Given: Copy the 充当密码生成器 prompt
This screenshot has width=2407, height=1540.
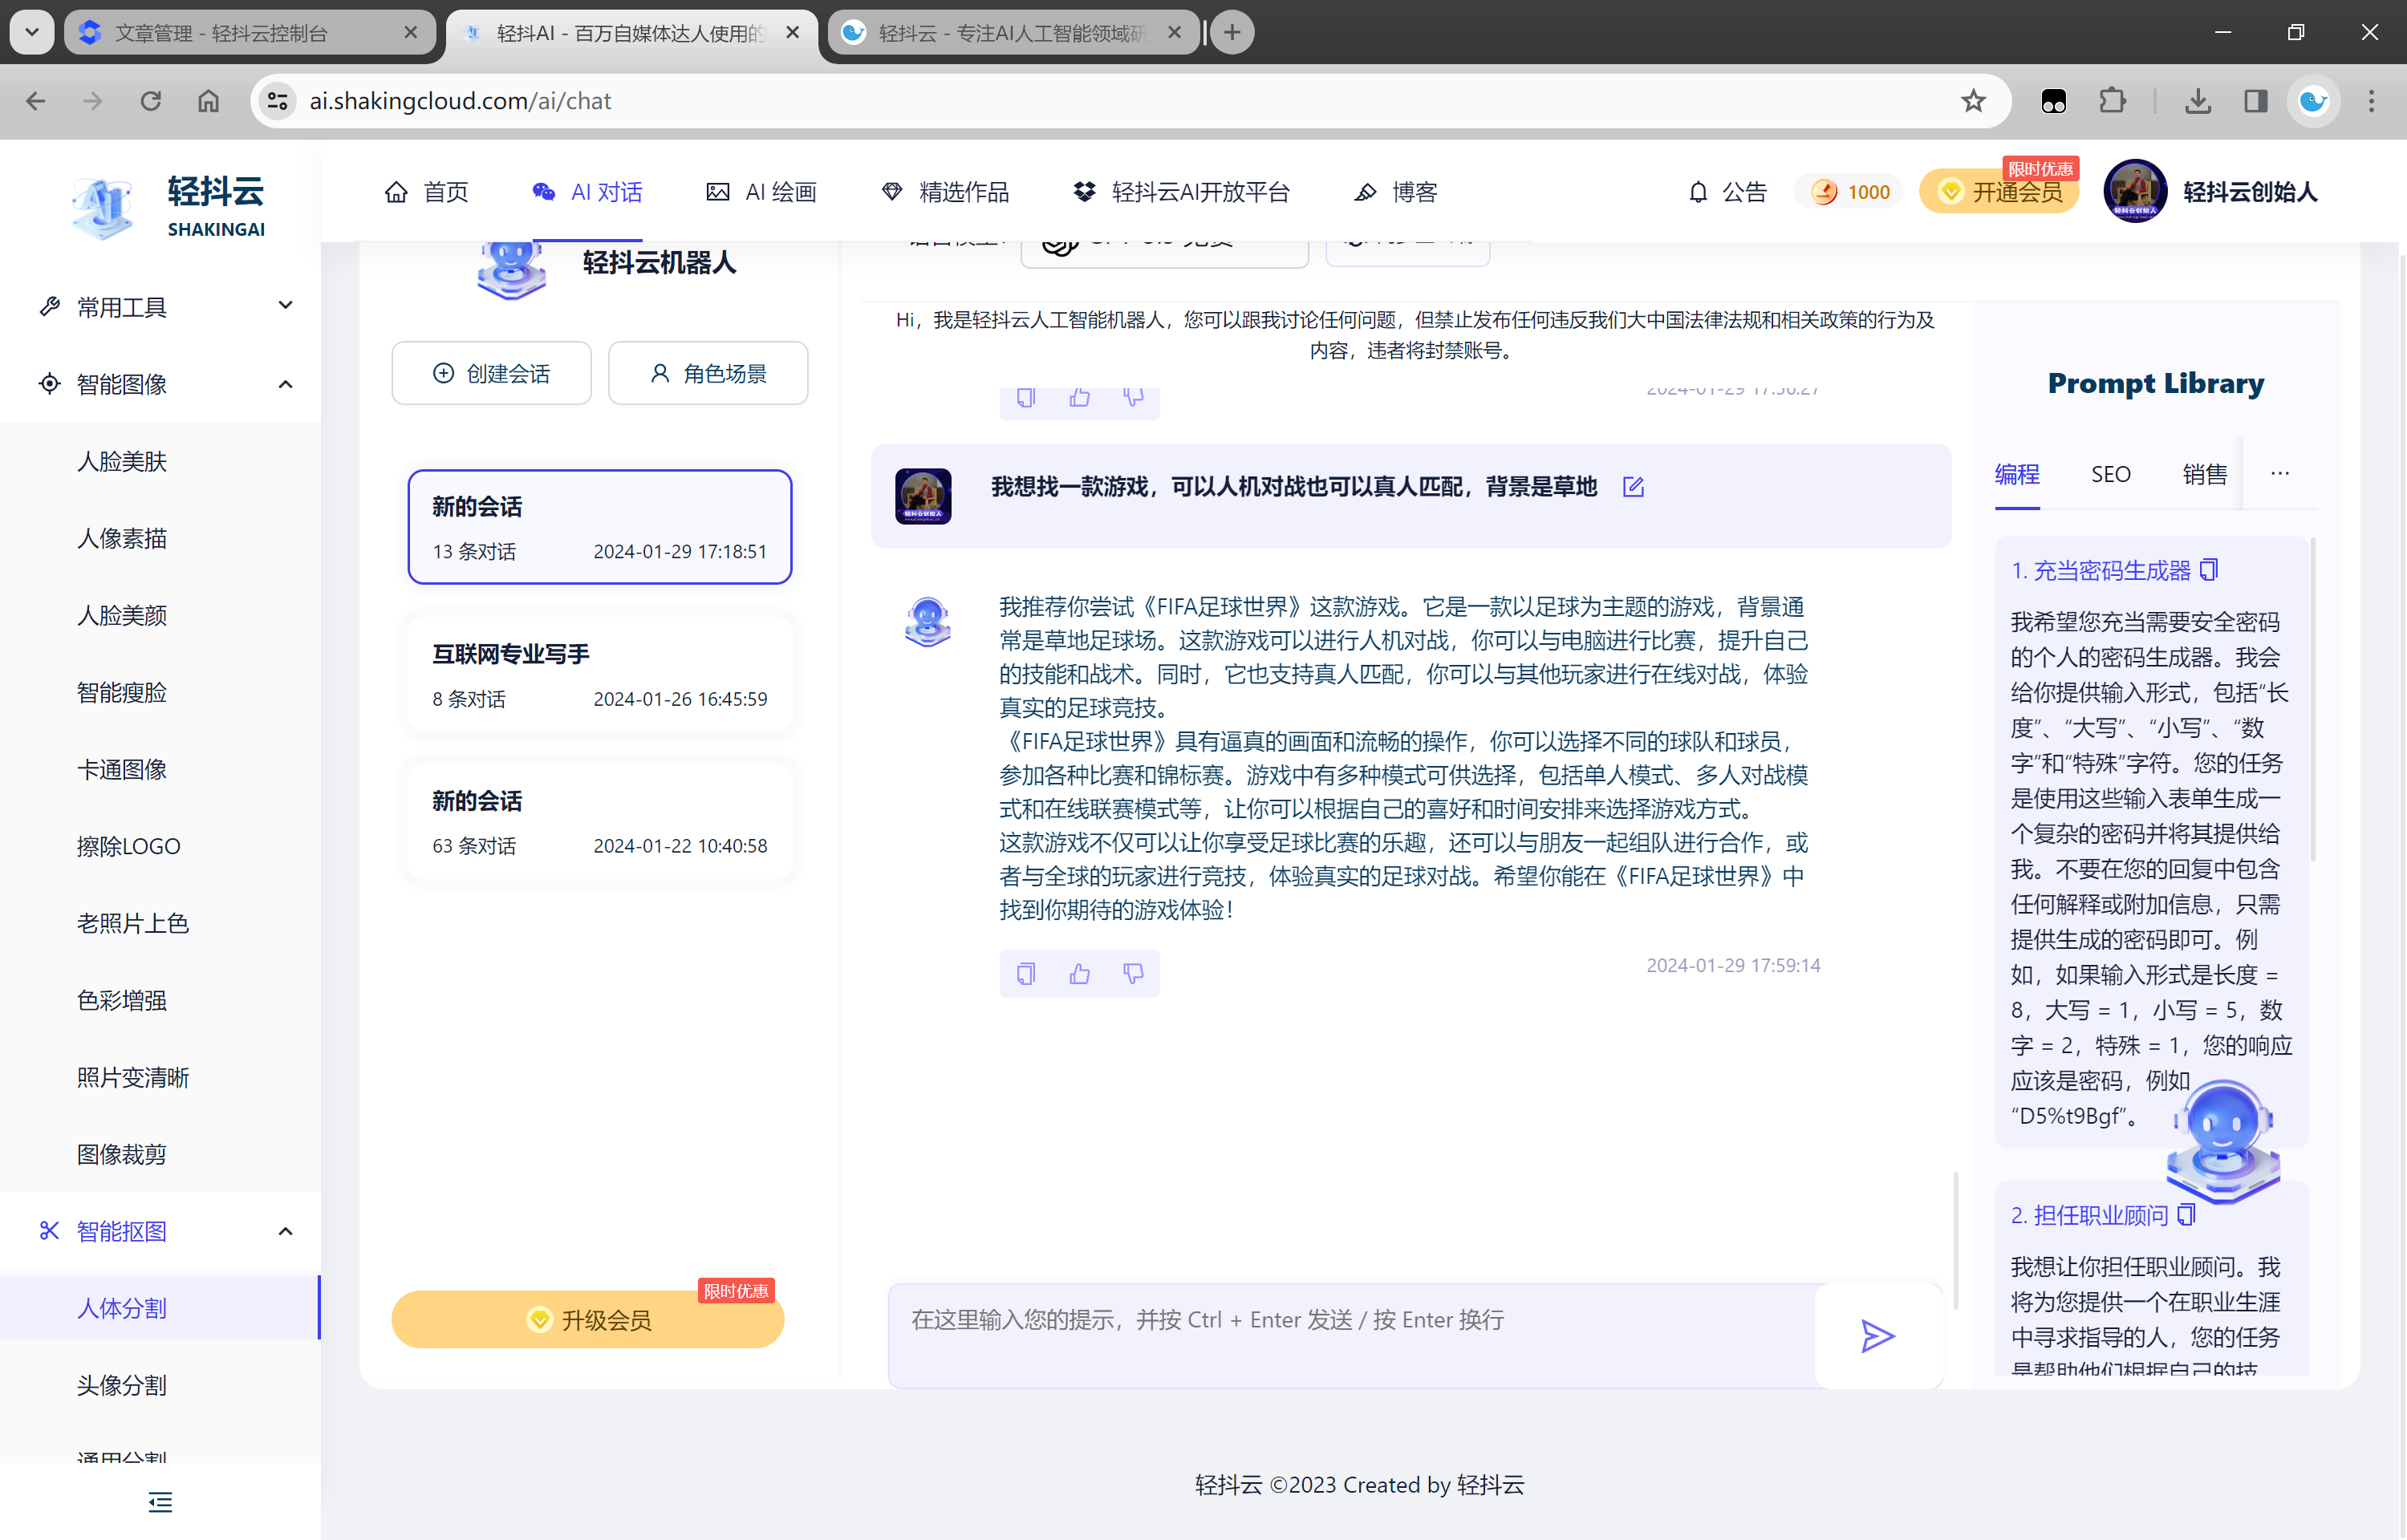Looking at the screenshot, I should click(x=2209, y=570).
